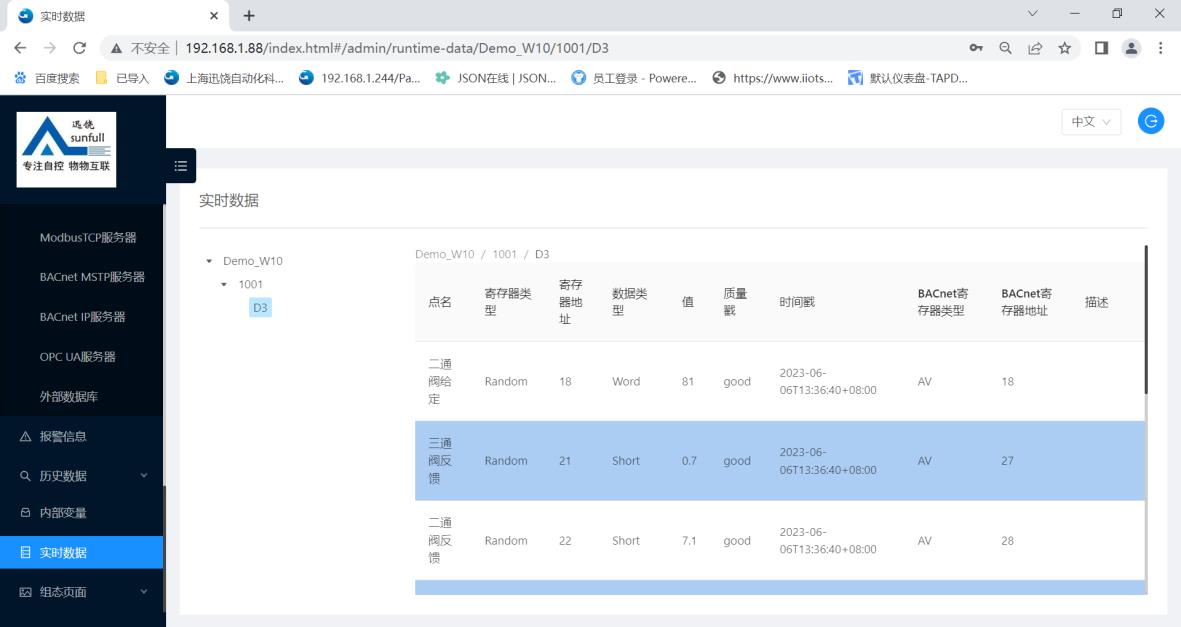The width and height of the screenshot is (1181, 627).
Task: Open BACnet MSTP服务器 in sidebar
Action: coord(92,277)
